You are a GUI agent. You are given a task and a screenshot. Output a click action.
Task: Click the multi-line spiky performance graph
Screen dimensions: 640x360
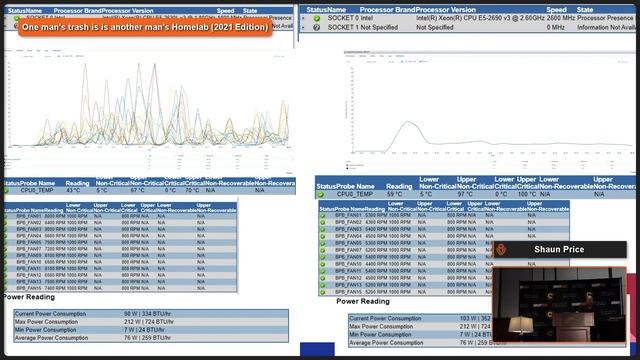(x=149, y=106)
